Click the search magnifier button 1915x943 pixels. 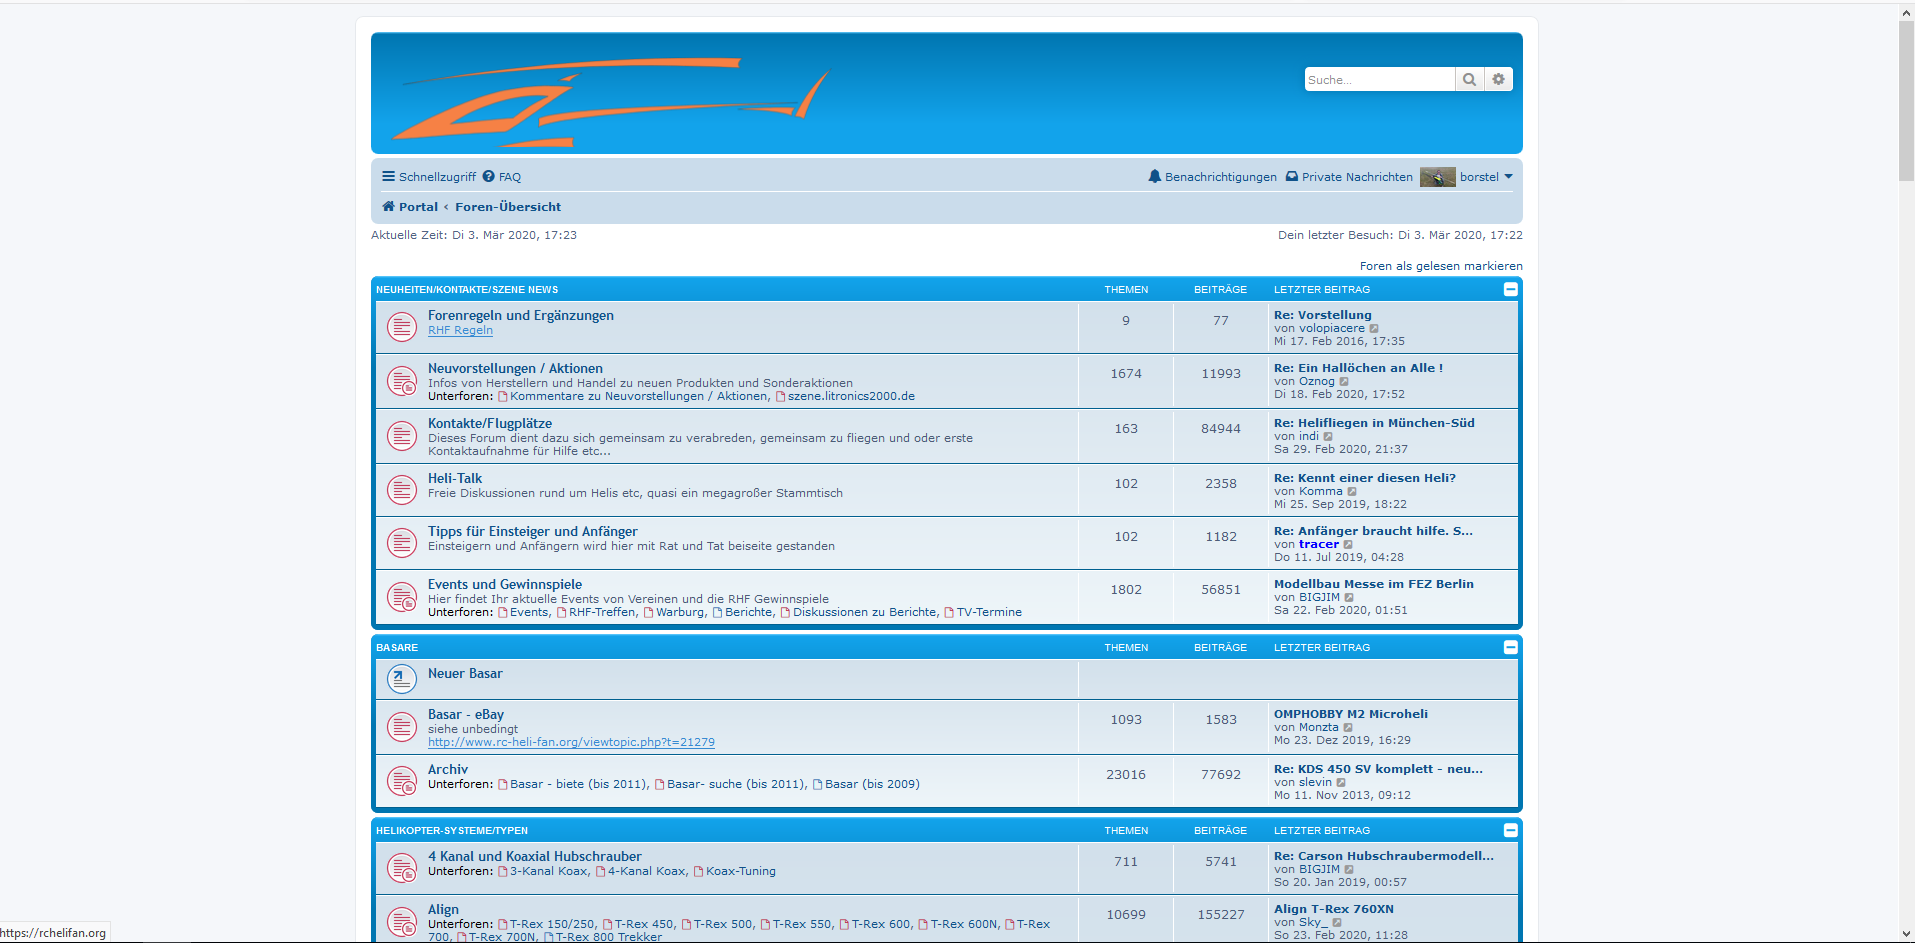pos(1469,80)
